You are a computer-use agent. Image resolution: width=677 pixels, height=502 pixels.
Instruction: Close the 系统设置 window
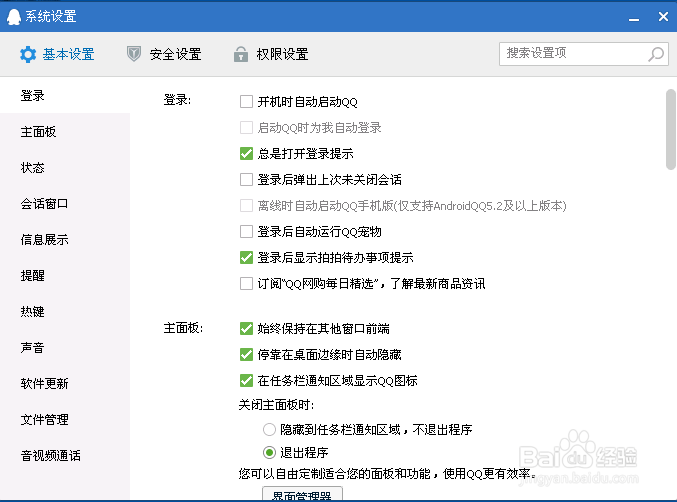(663, 16)
